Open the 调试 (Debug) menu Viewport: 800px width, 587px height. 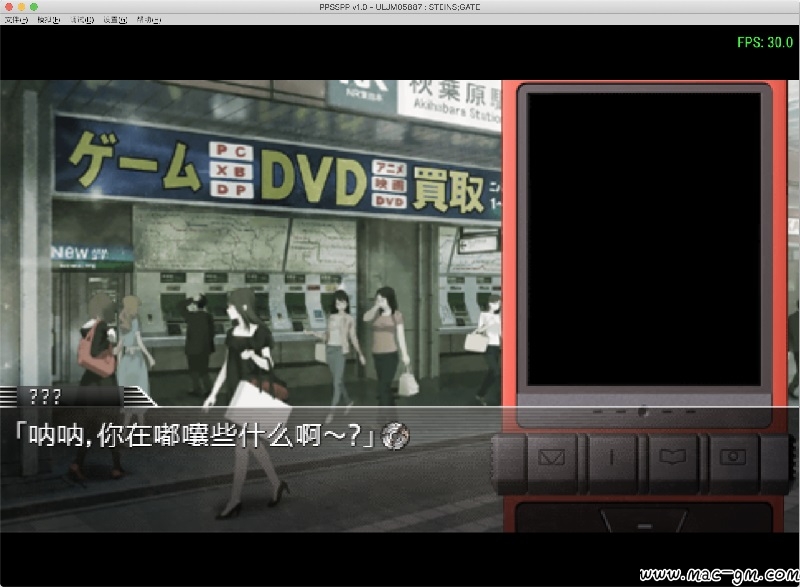82,20
